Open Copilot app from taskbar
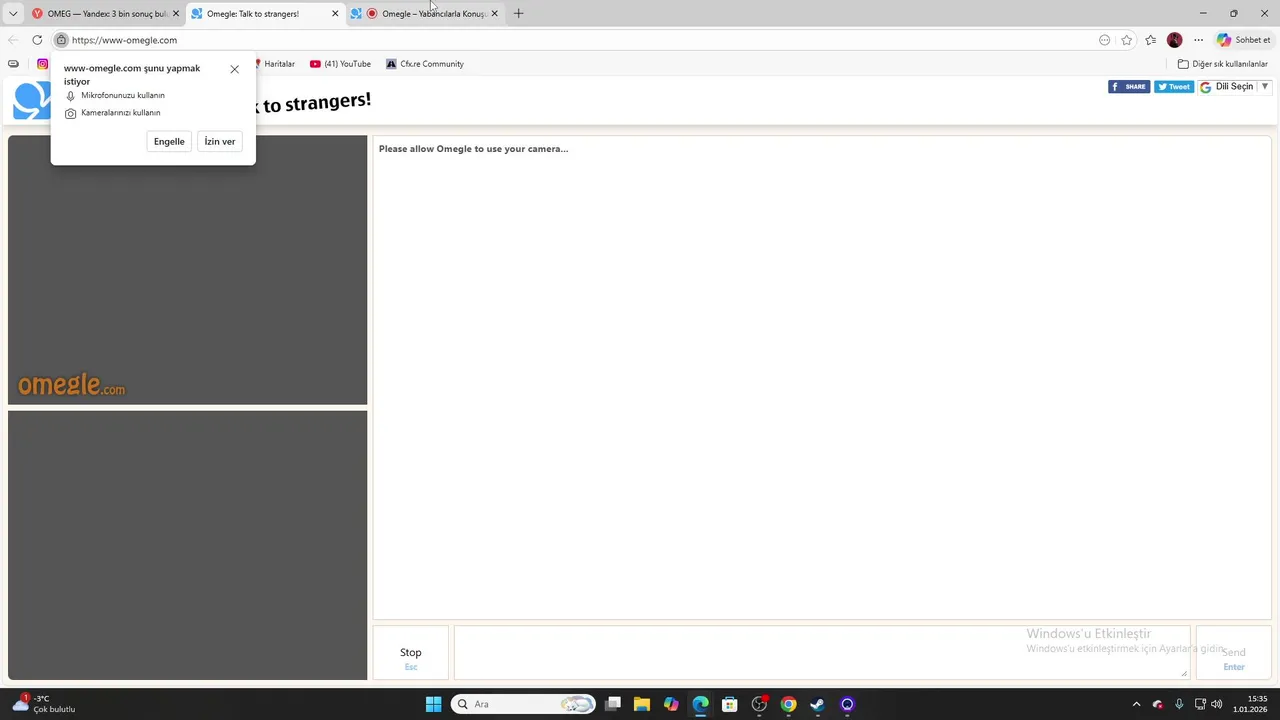The height and width of the screenshot is (720, 1280). tap(671, 704)
